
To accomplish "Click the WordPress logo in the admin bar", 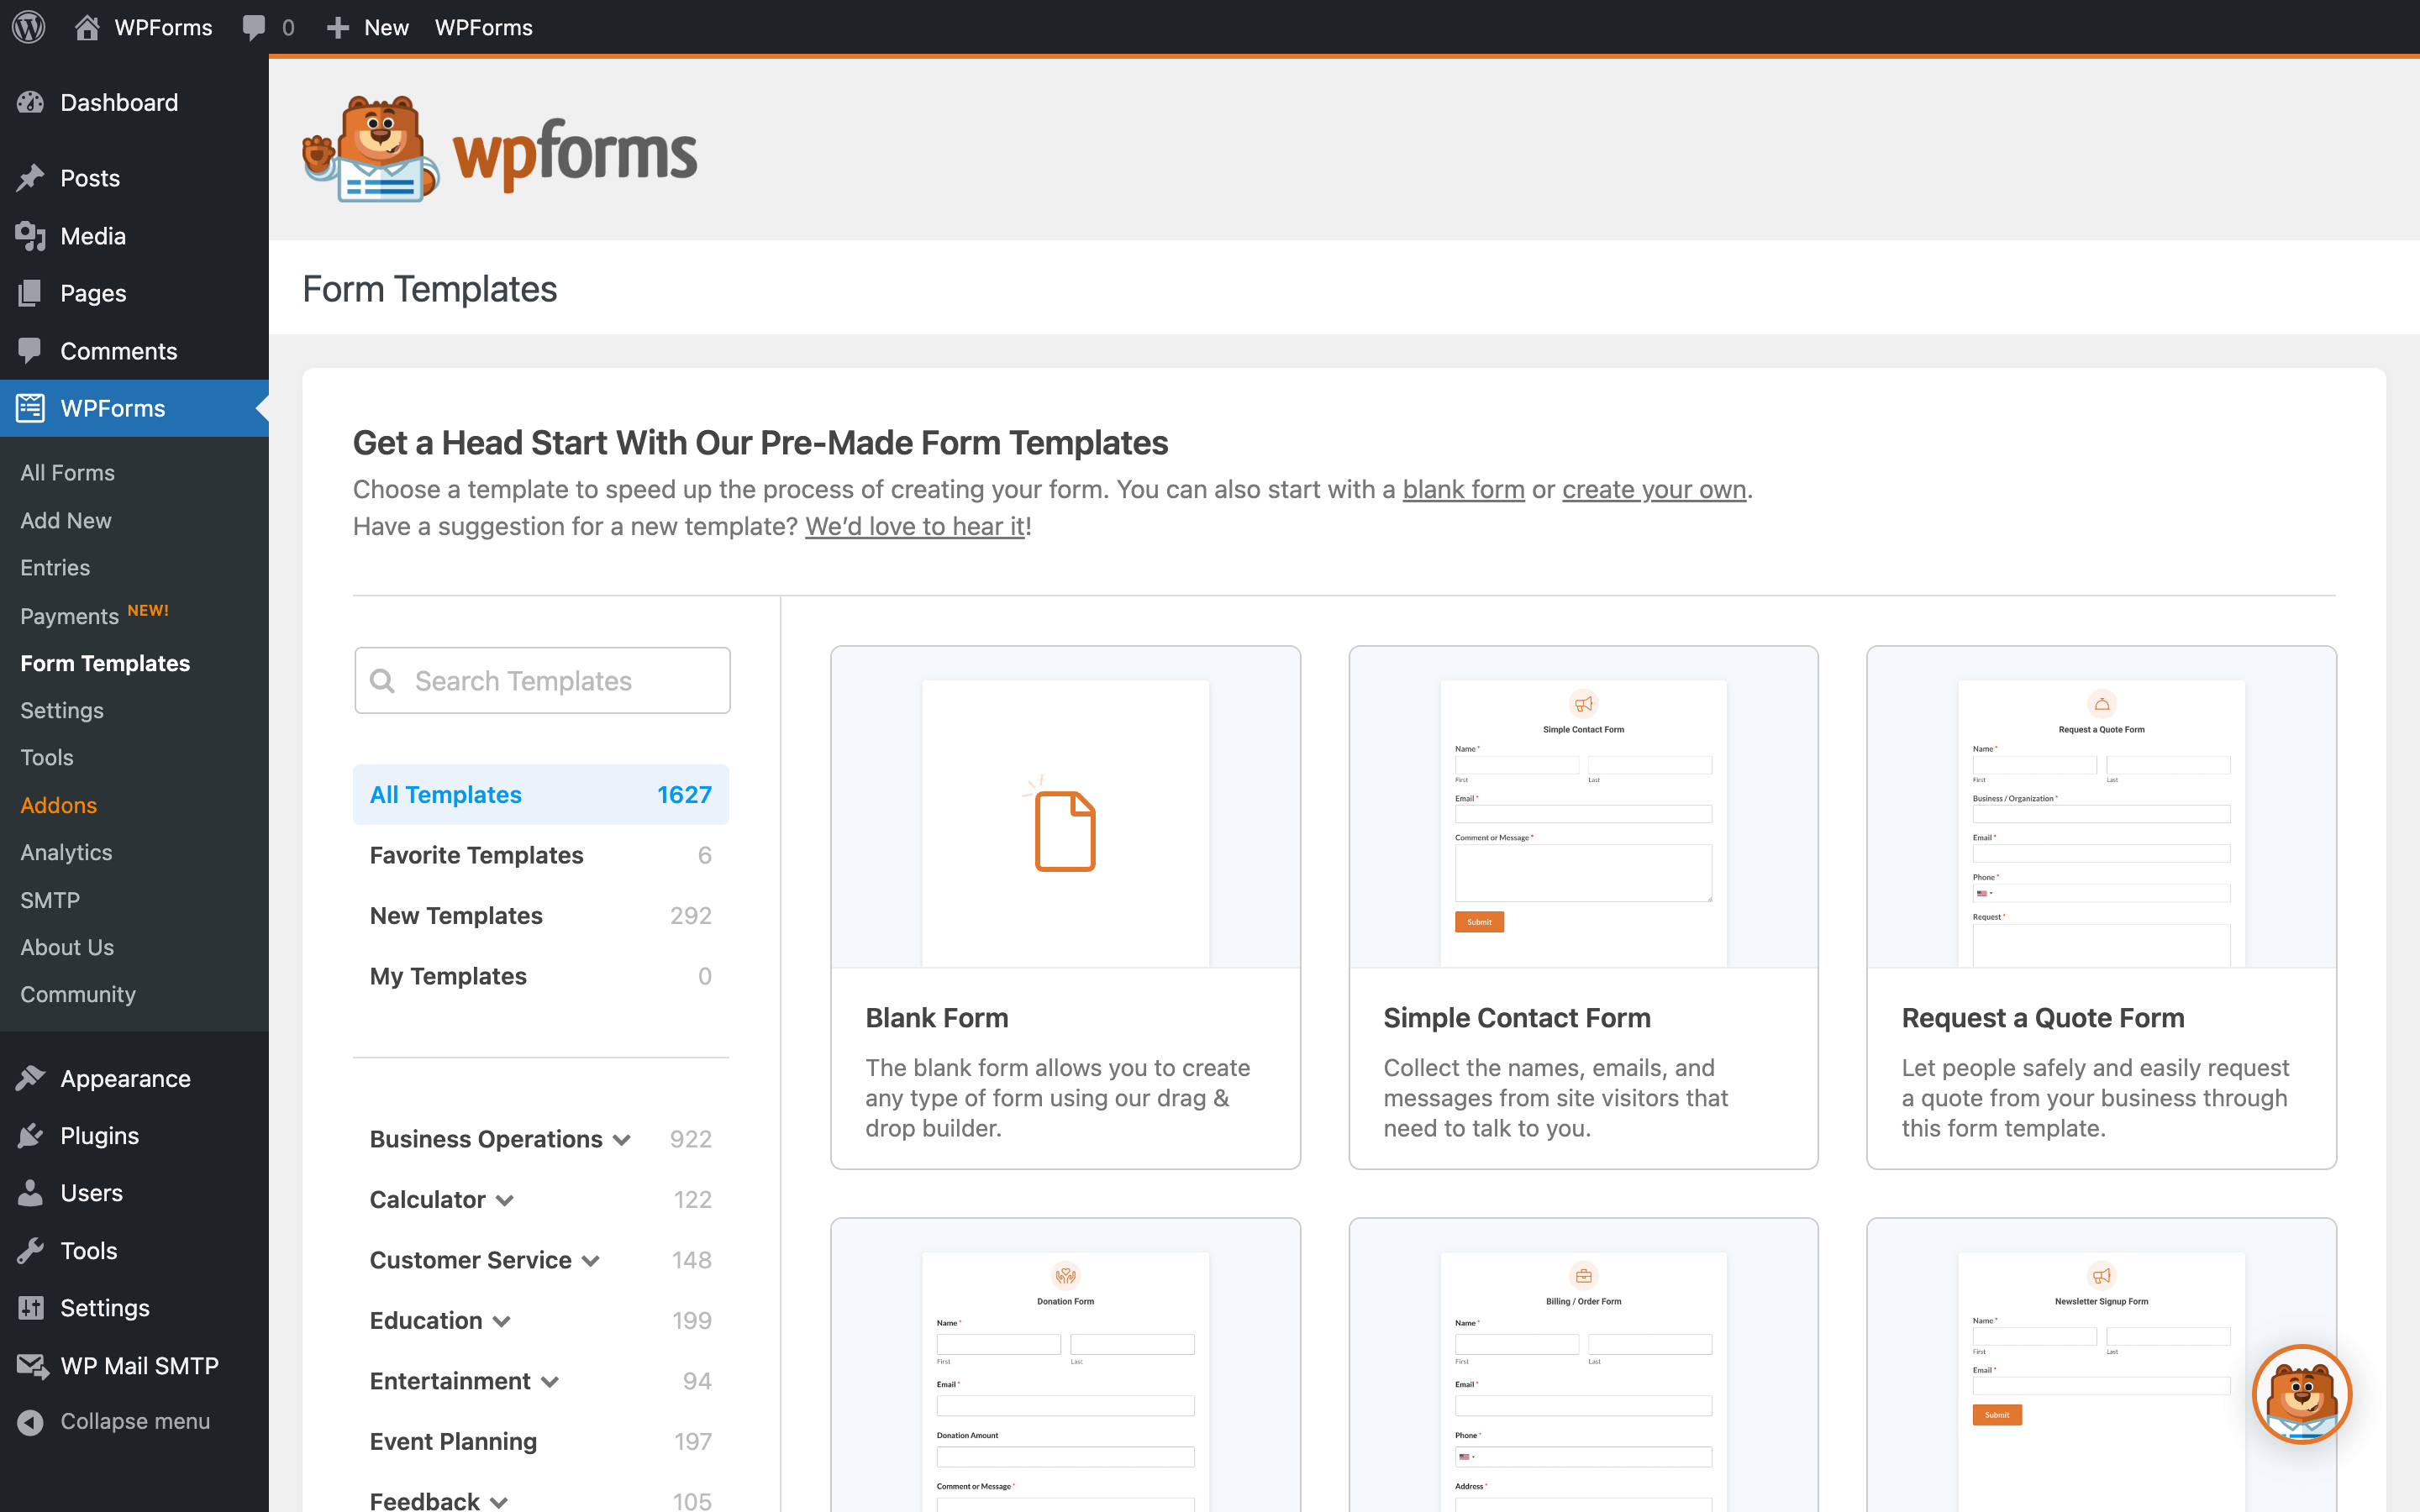I will pyautogui.click(x=27, y=27).
